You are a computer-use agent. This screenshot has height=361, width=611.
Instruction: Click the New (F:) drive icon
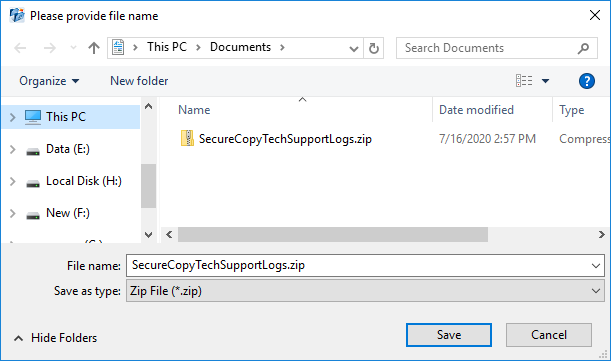coord(33,215)
